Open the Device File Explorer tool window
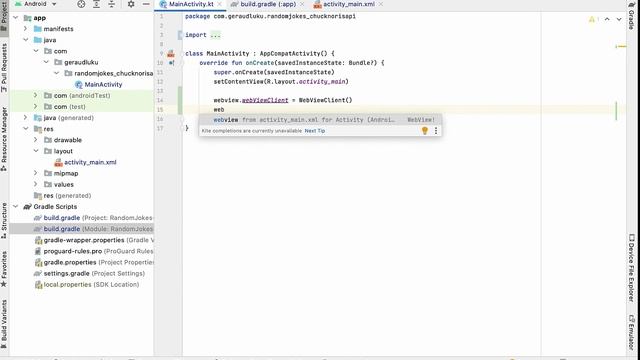 point(631,268)
